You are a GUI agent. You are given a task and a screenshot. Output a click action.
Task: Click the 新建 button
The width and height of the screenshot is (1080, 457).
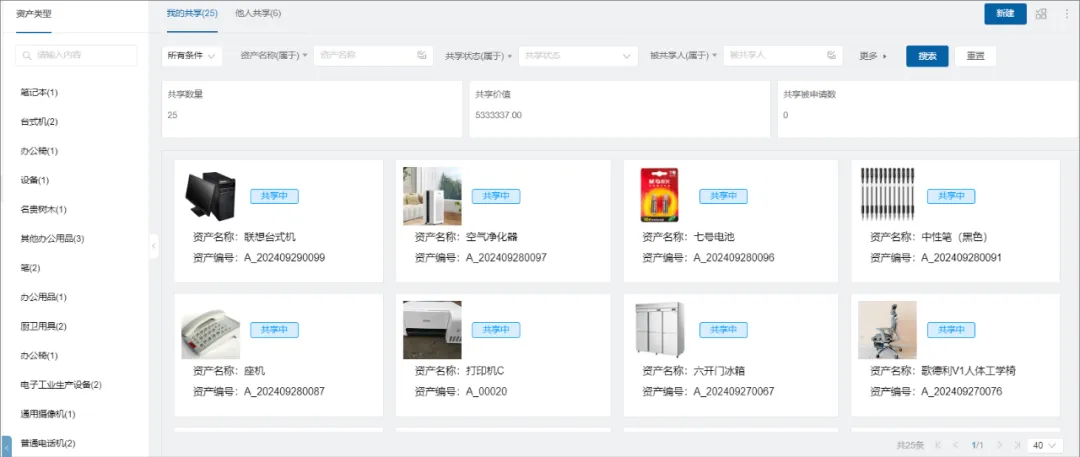click(x=1005, y=14)
